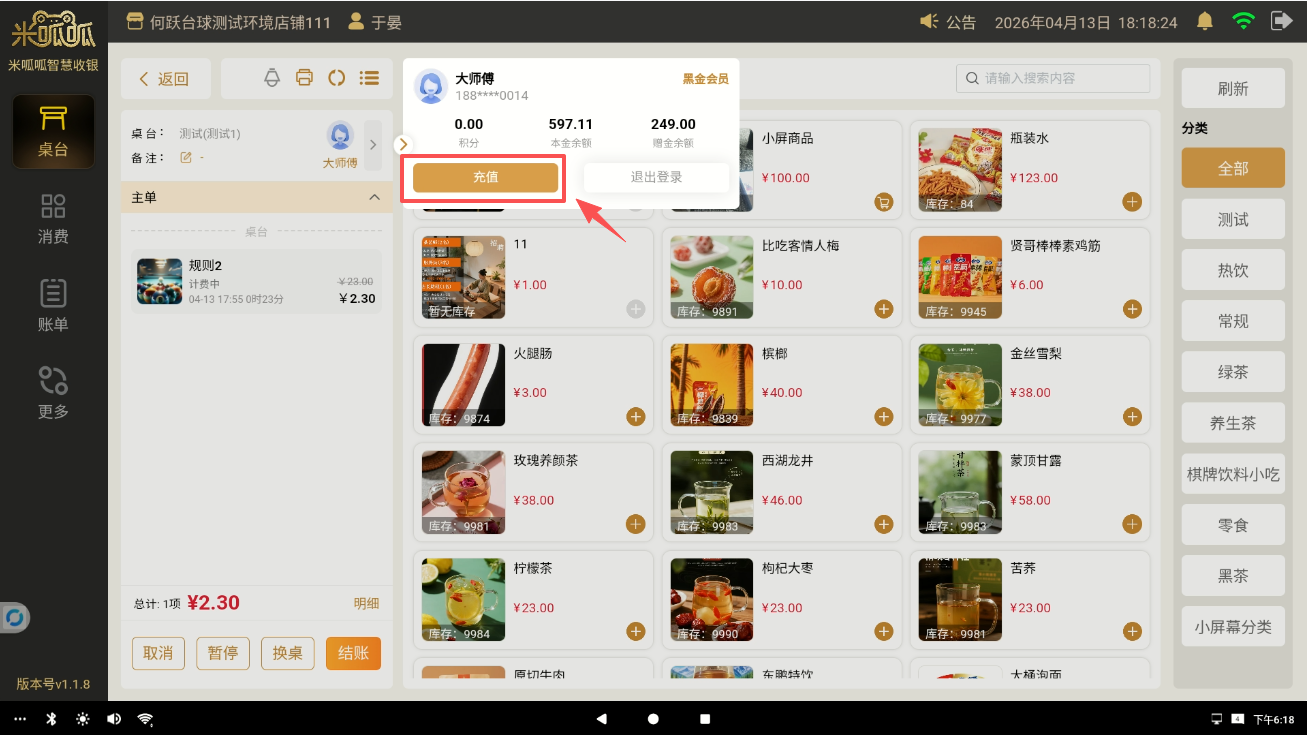Open the list view icon in toolbar
1307x735 pixels.
tap(369, 78)
